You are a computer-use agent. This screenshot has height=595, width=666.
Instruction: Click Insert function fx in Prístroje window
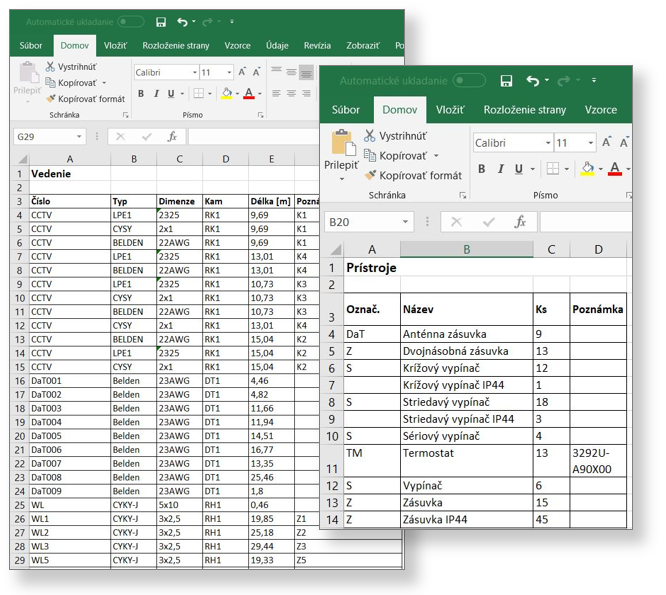point(520,222)
